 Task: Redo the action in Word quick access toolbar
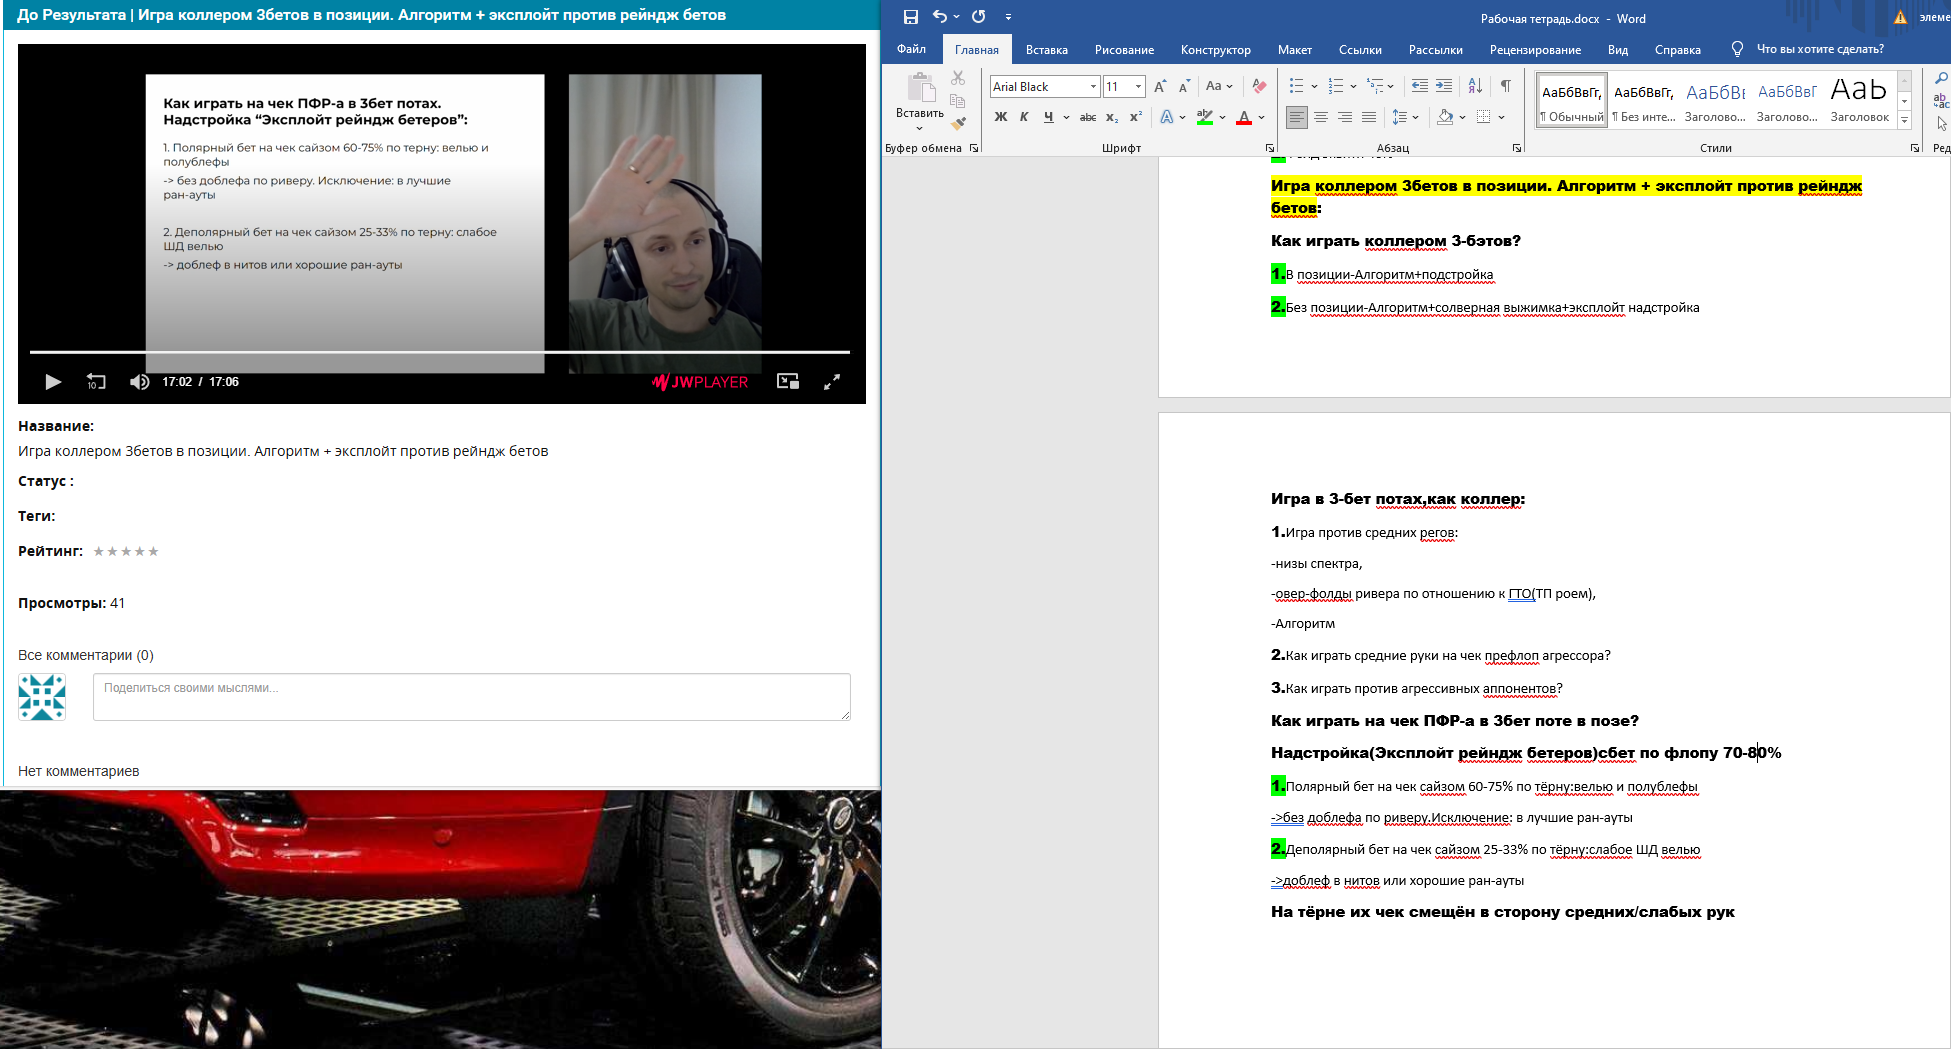(978, 17)
